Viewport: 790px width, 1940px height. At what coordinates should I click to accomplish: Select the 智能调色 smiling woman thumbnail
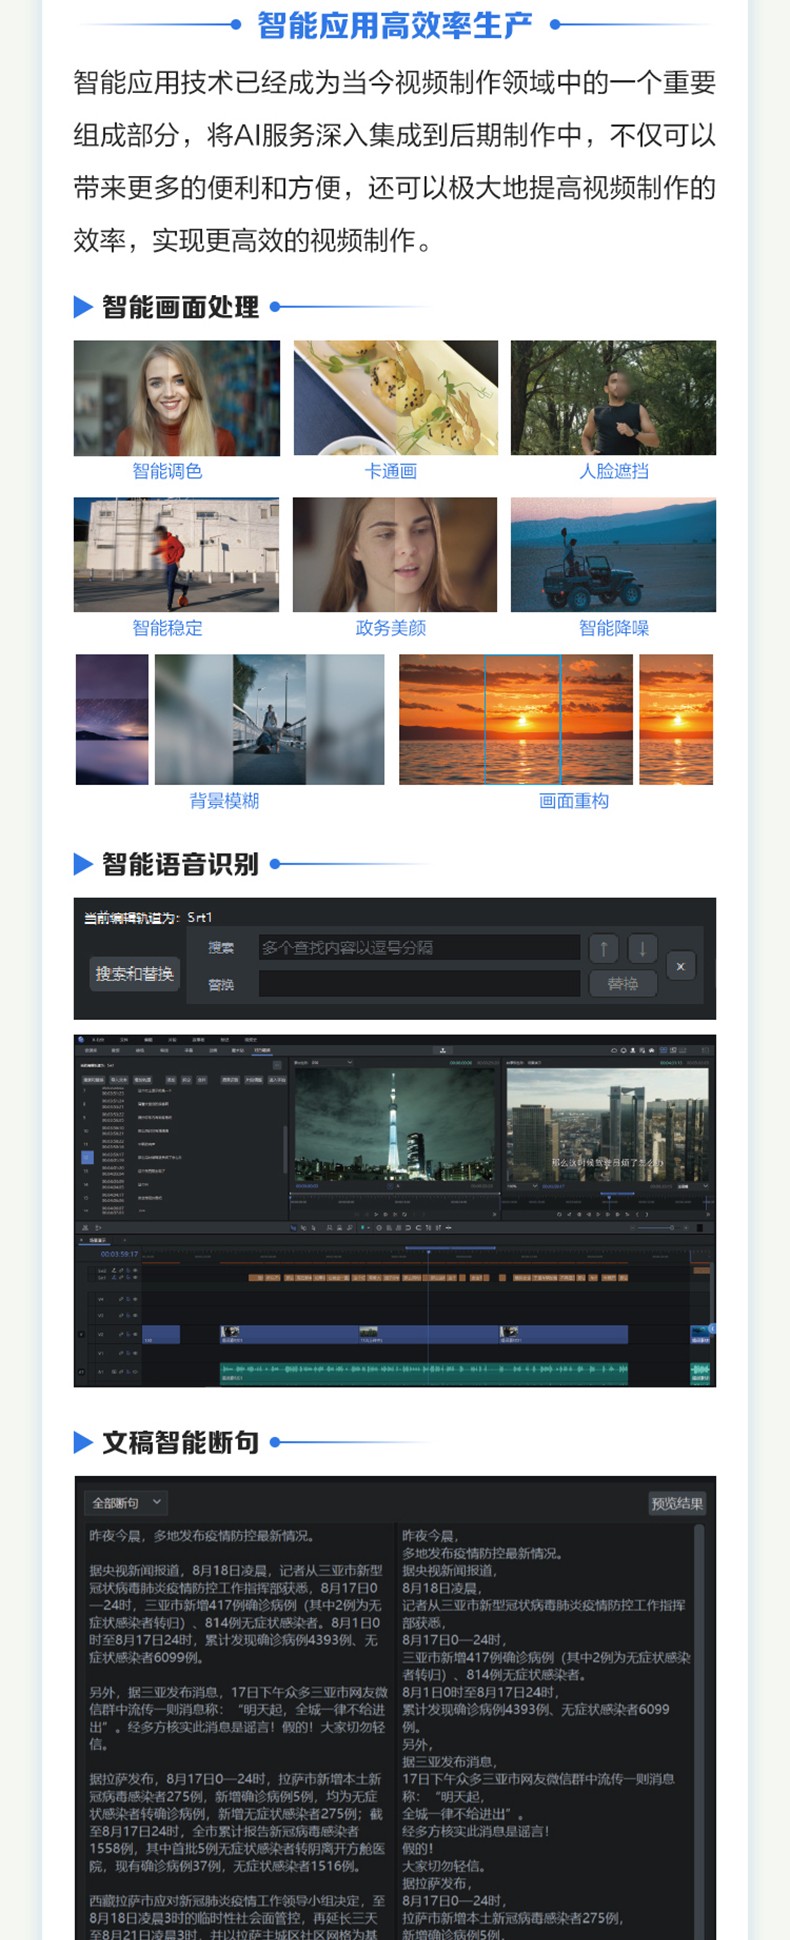pyautogui.click(x=177, y=398)
